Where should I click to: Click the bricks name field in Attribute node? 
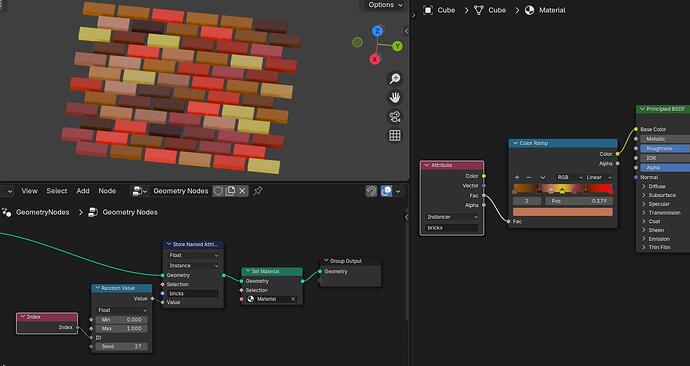point(452,228)
